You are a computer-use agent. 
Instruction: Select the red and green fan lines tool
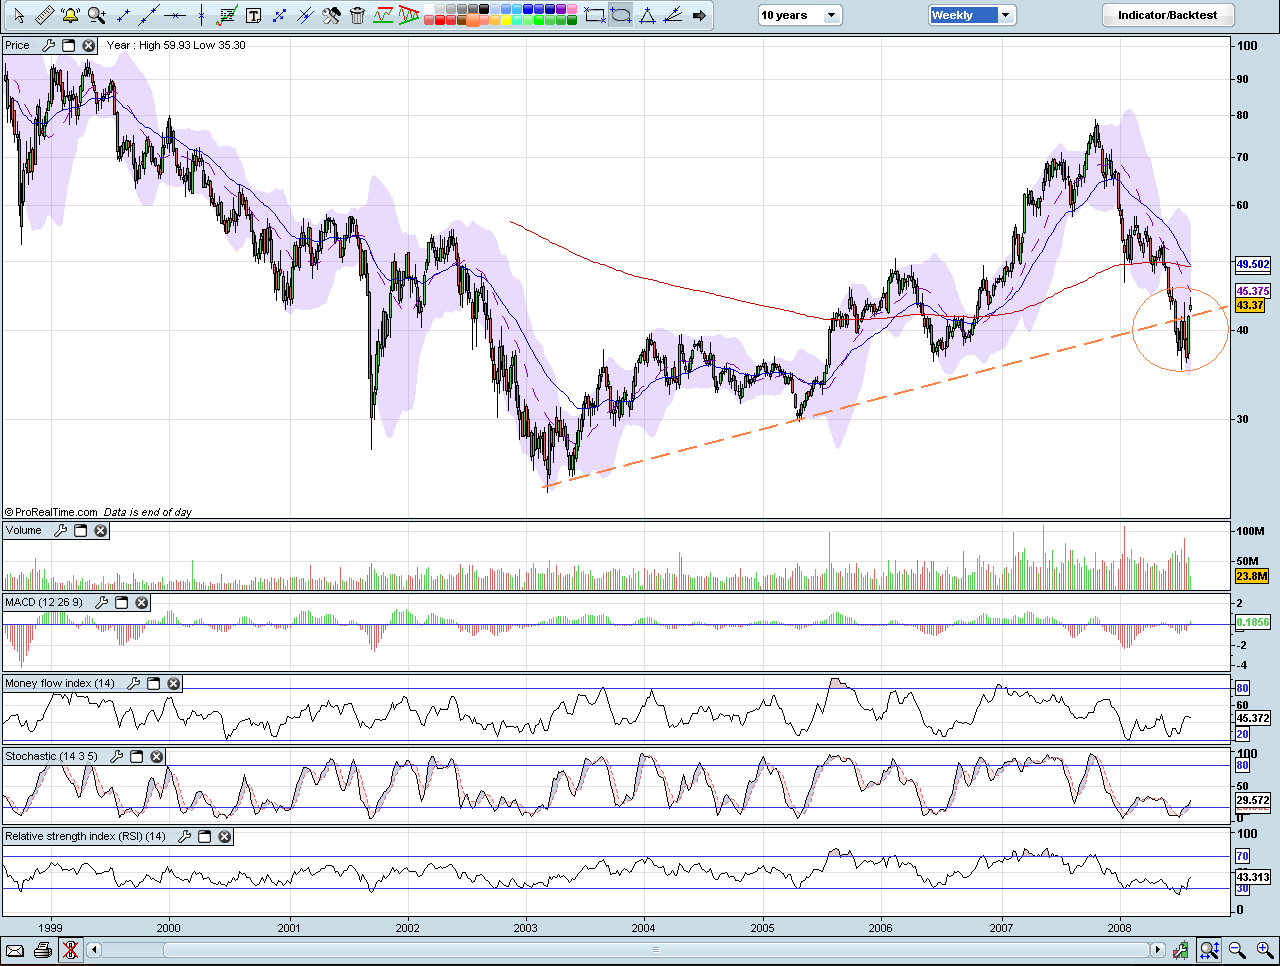point(409,15)
